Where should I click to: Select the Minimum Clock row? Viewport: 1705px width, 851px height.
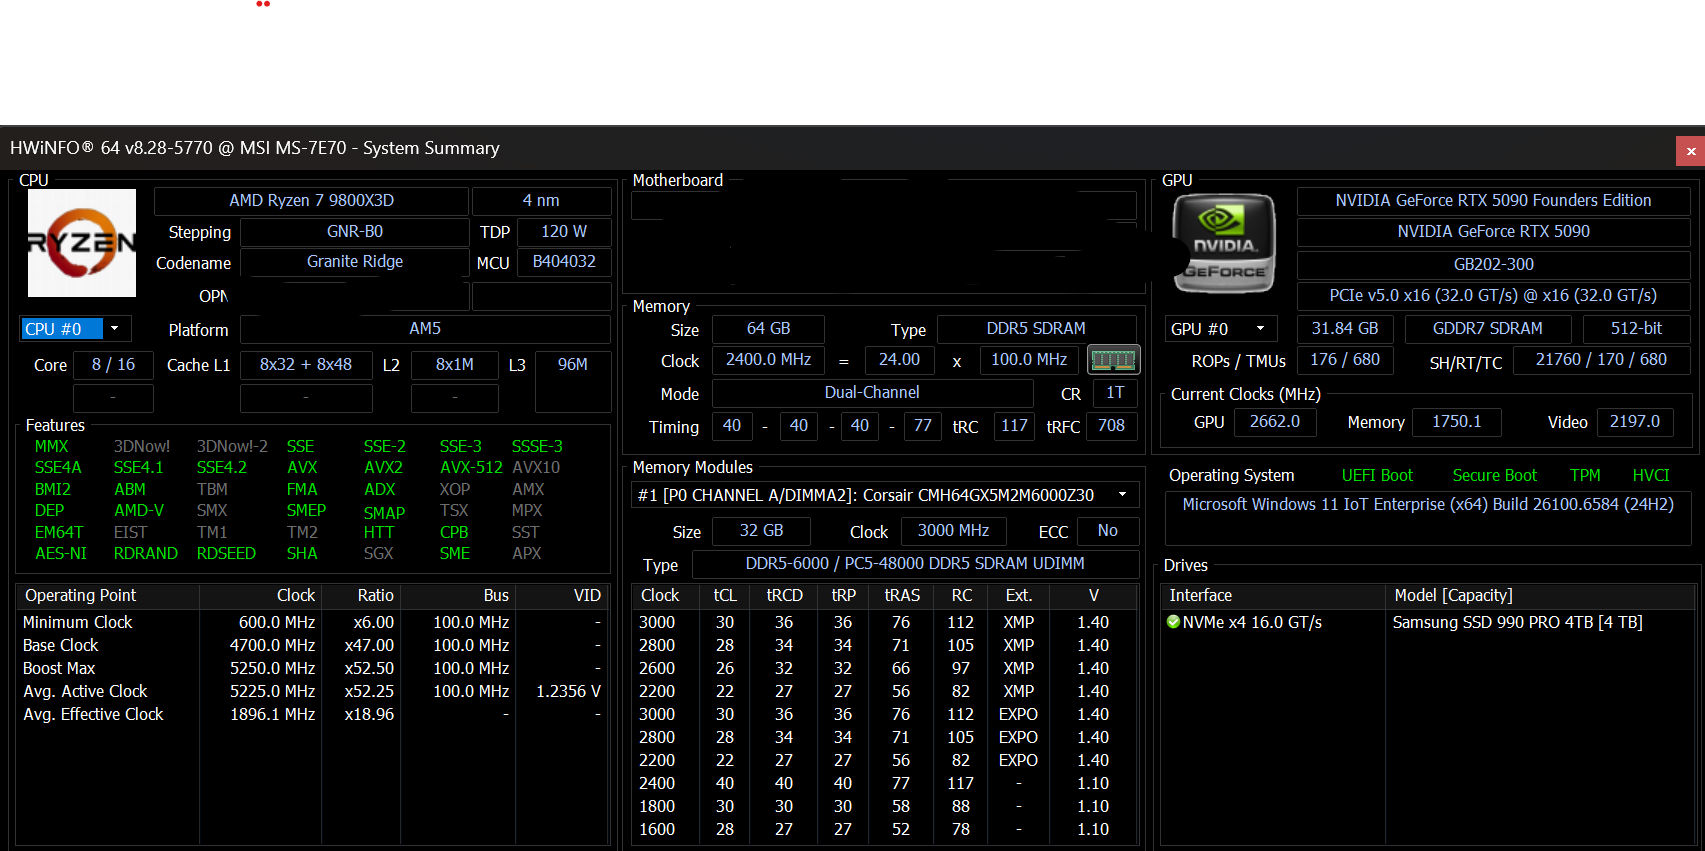(312, 622)
